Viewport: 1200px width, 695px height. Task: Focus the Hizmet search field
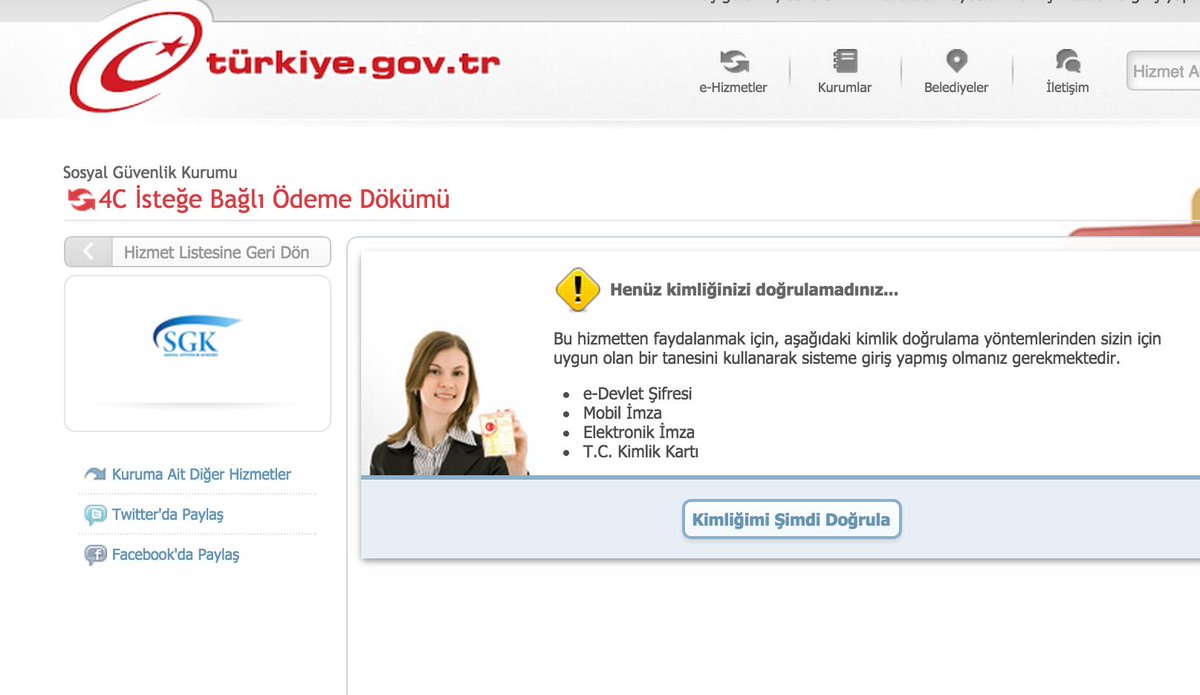click(x=1164, y=71)
